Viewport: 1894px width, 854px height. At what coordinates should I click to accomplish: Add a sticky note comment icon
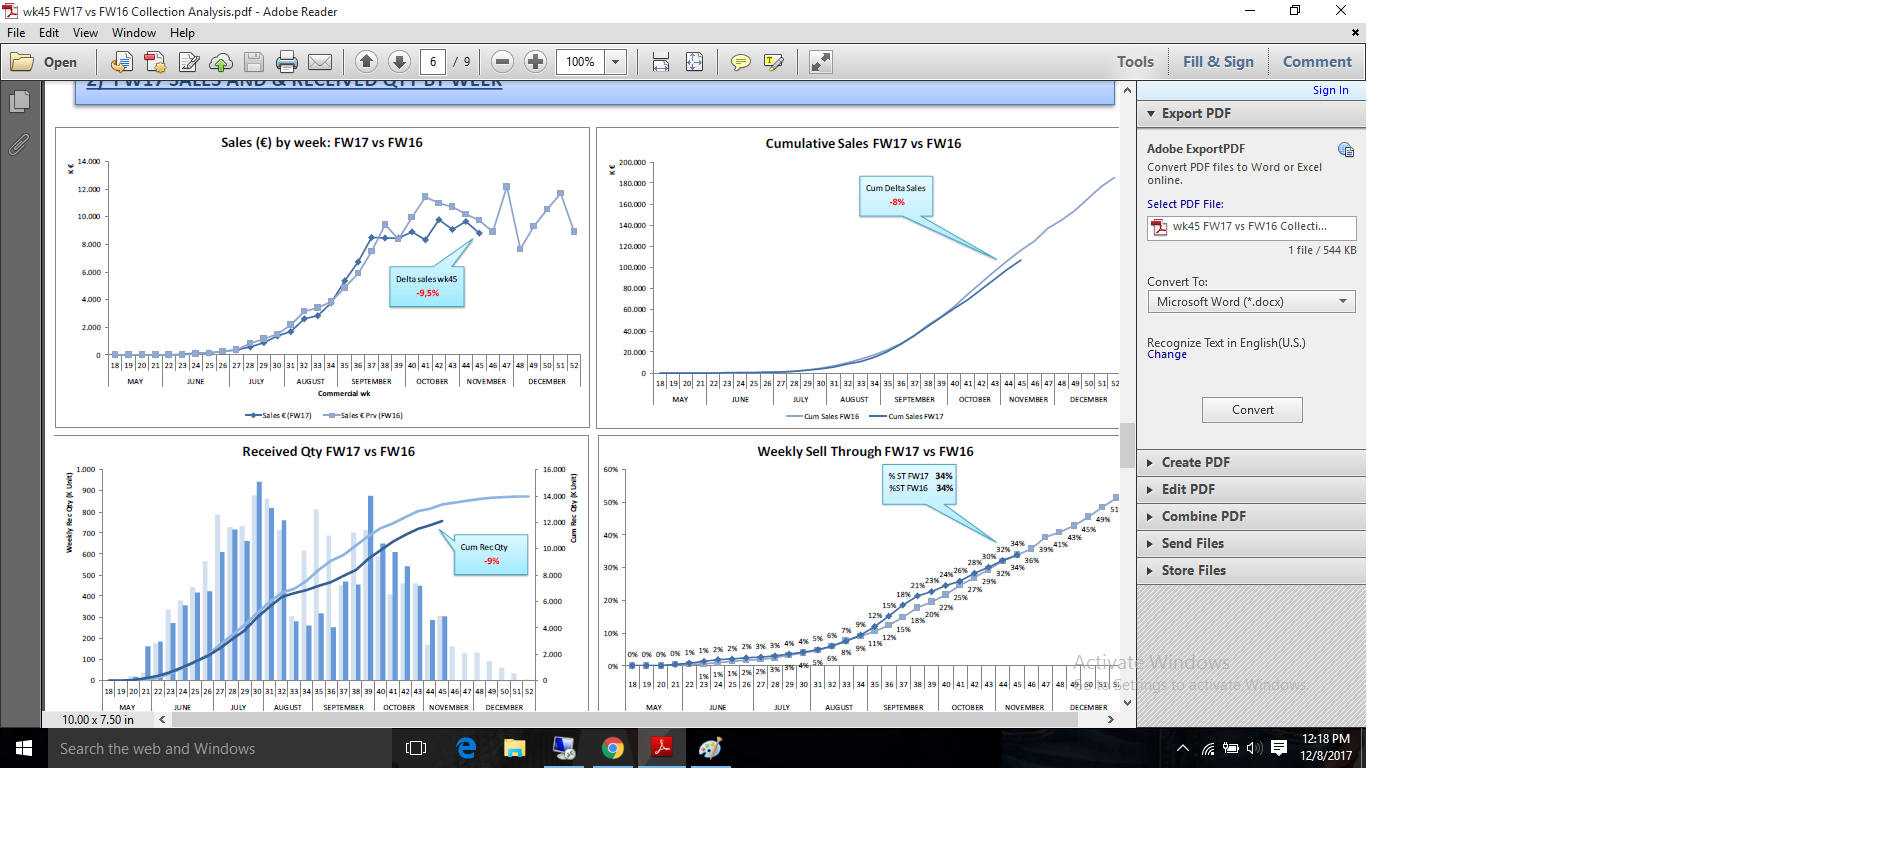click(741, 62)
